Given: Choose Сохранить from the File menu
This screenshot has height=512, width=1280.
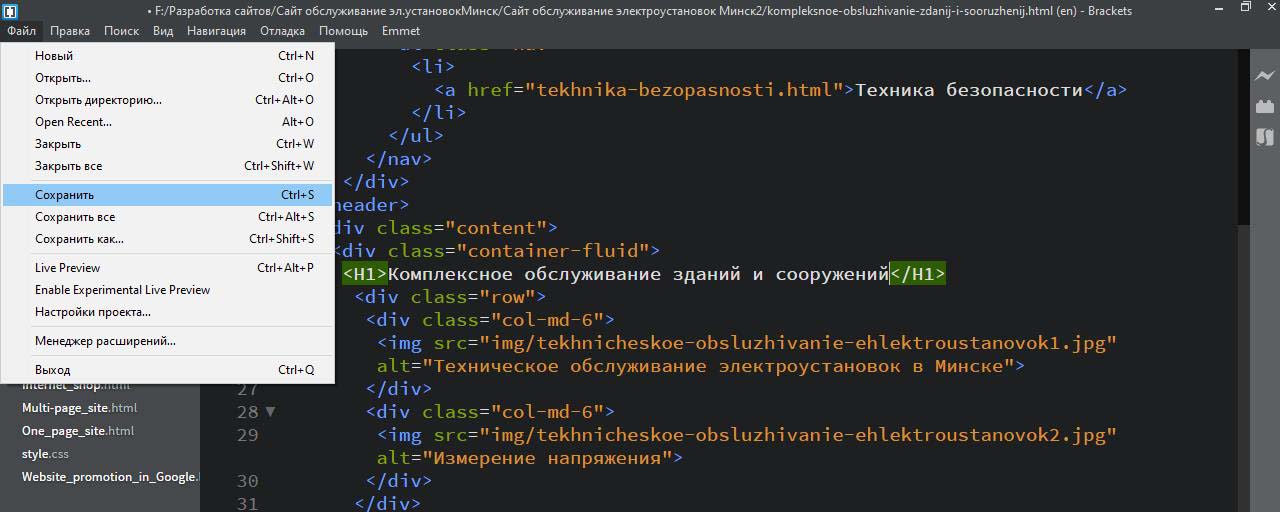Looking at the screenshot, I should [x=65, y=195].
